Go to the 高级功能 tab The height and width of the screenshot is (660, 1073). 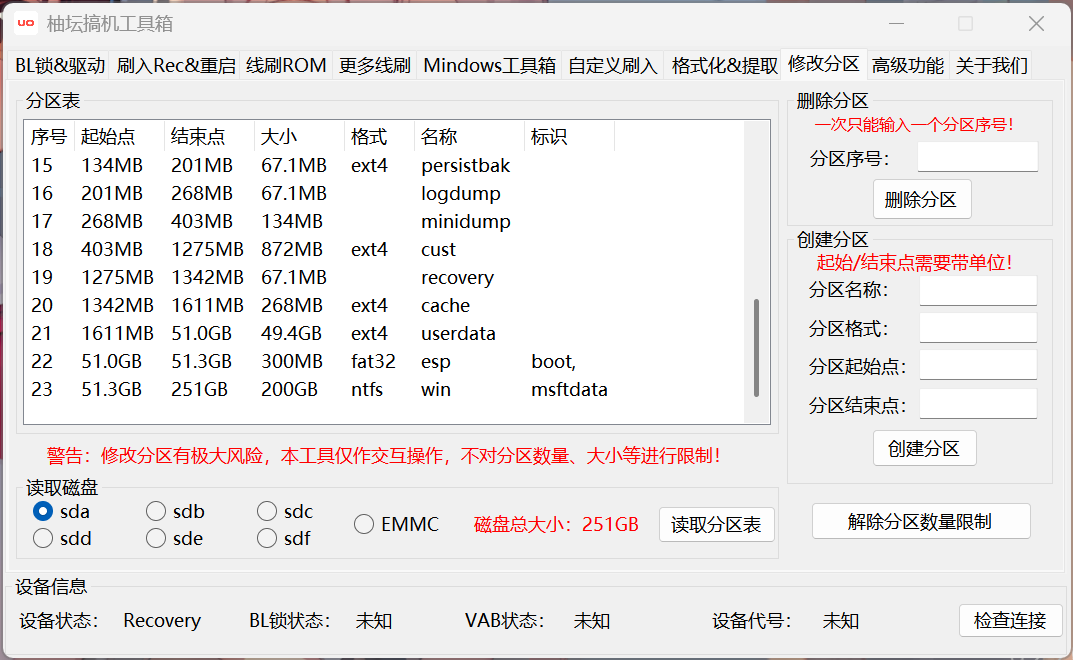pos(907,66)
